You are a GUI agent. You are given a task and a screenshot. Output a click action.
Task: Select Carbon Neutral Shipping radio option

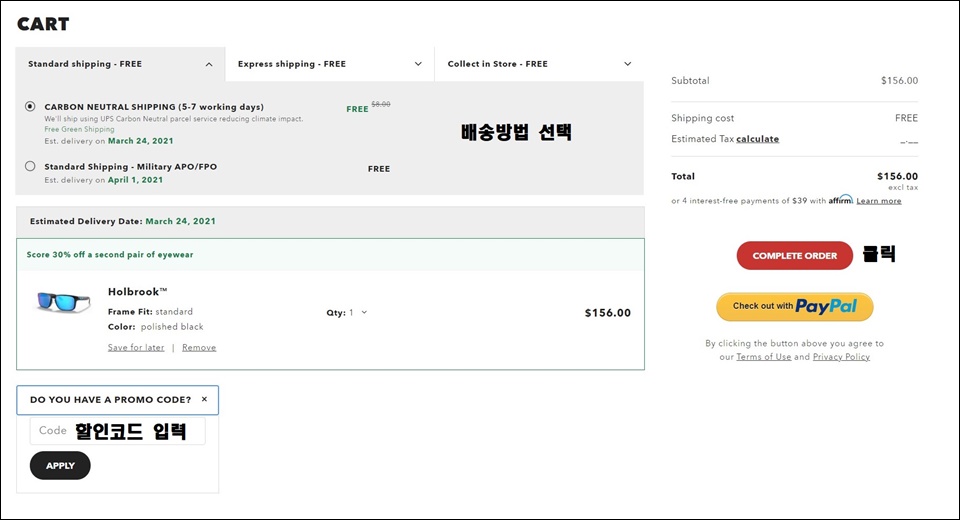coord(30,106)
